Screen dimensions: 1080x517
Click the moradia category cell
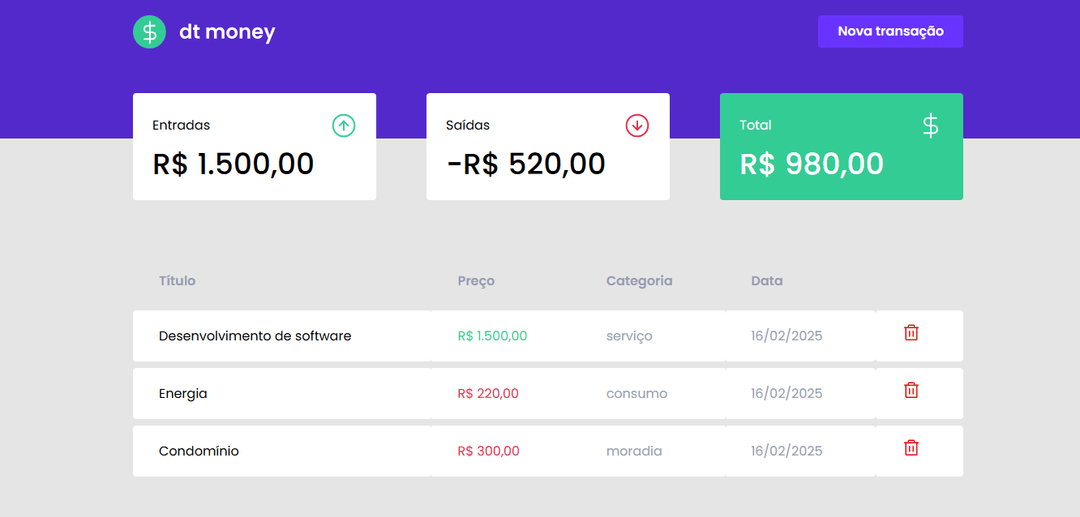click(634, 452)
